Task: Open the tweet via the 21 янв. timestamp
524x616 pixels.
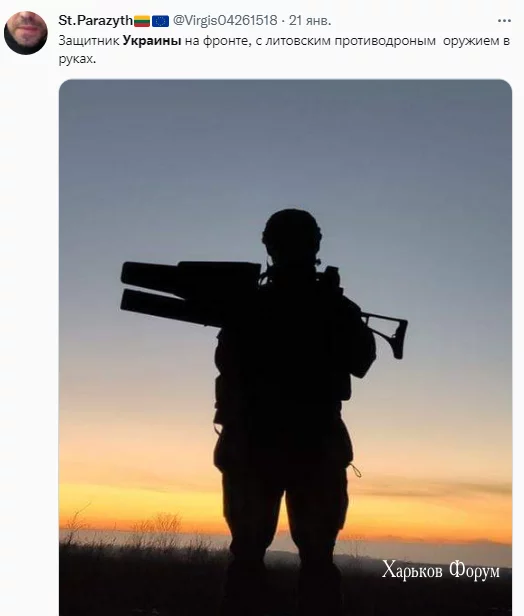Action: pyautogui.click(x=310, y=20)
